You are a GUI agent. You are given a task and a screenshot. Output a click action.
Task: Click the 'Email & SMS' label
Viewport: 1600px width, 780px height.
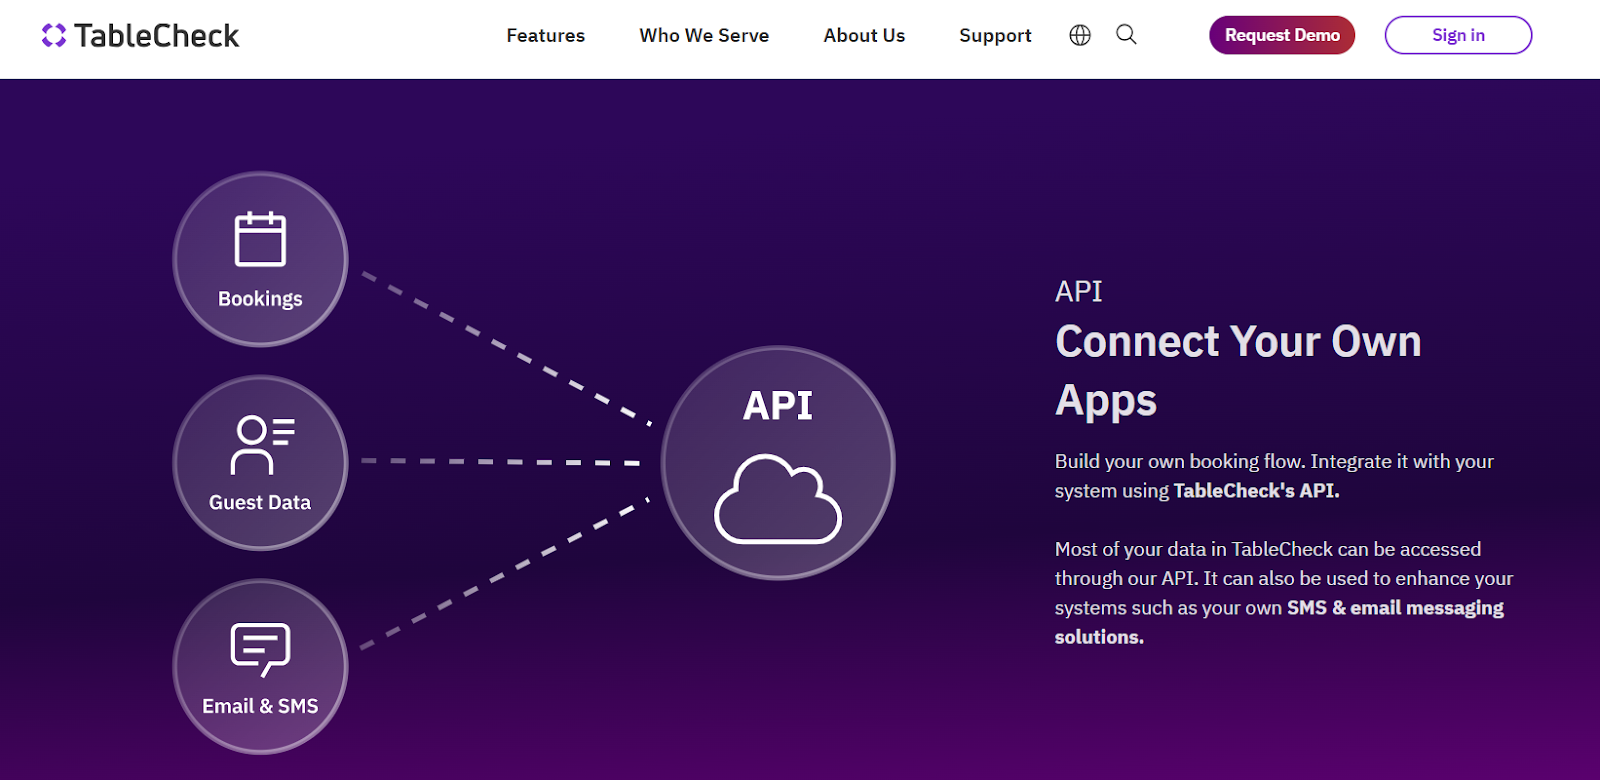click(x=260, y=706)
